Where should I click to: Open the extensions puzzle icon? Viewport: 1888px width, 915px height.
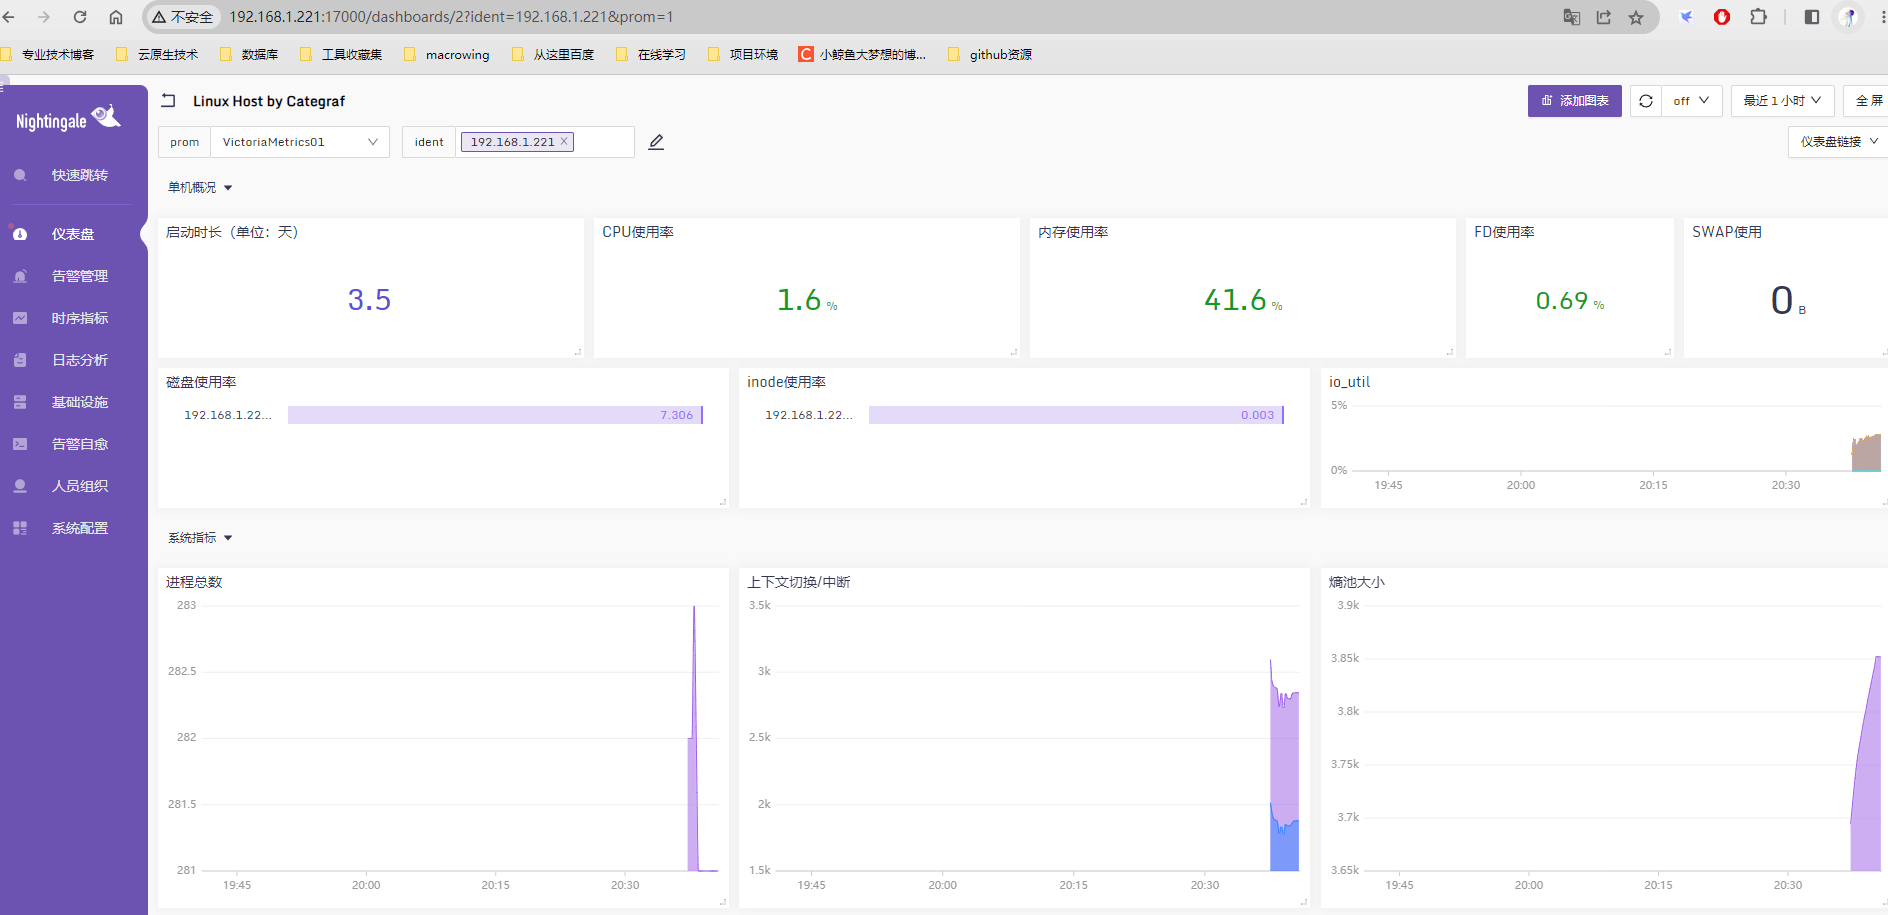click(x=1758, y=17)
